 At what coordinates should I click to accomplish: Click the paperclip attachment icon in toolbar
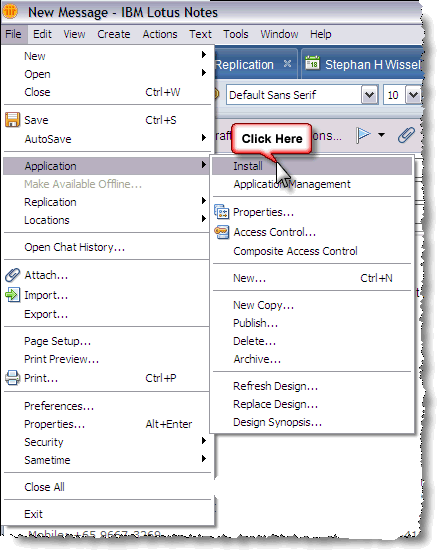pyautogui.click(x=406, y=135)
